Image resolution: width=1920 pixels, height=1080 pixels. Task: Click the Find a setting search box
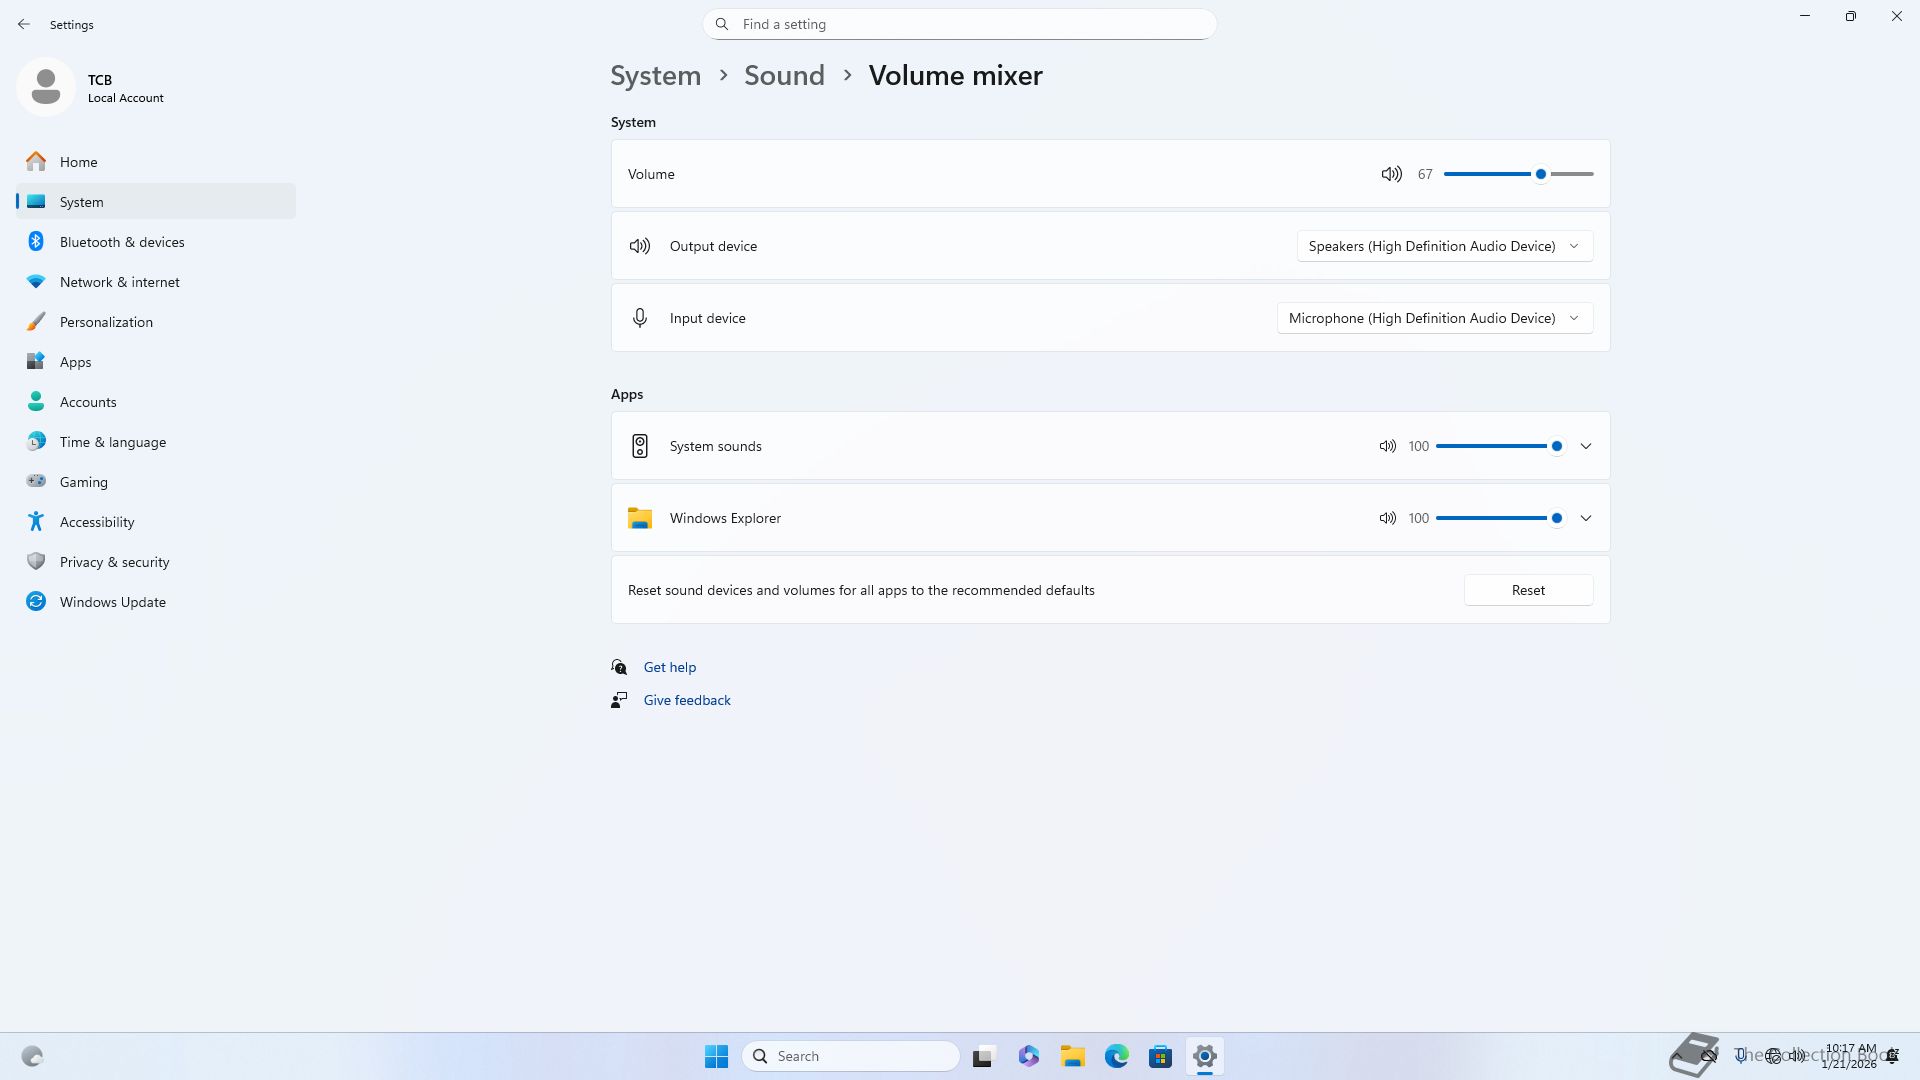pyautogui.click(x=960, y=24)
